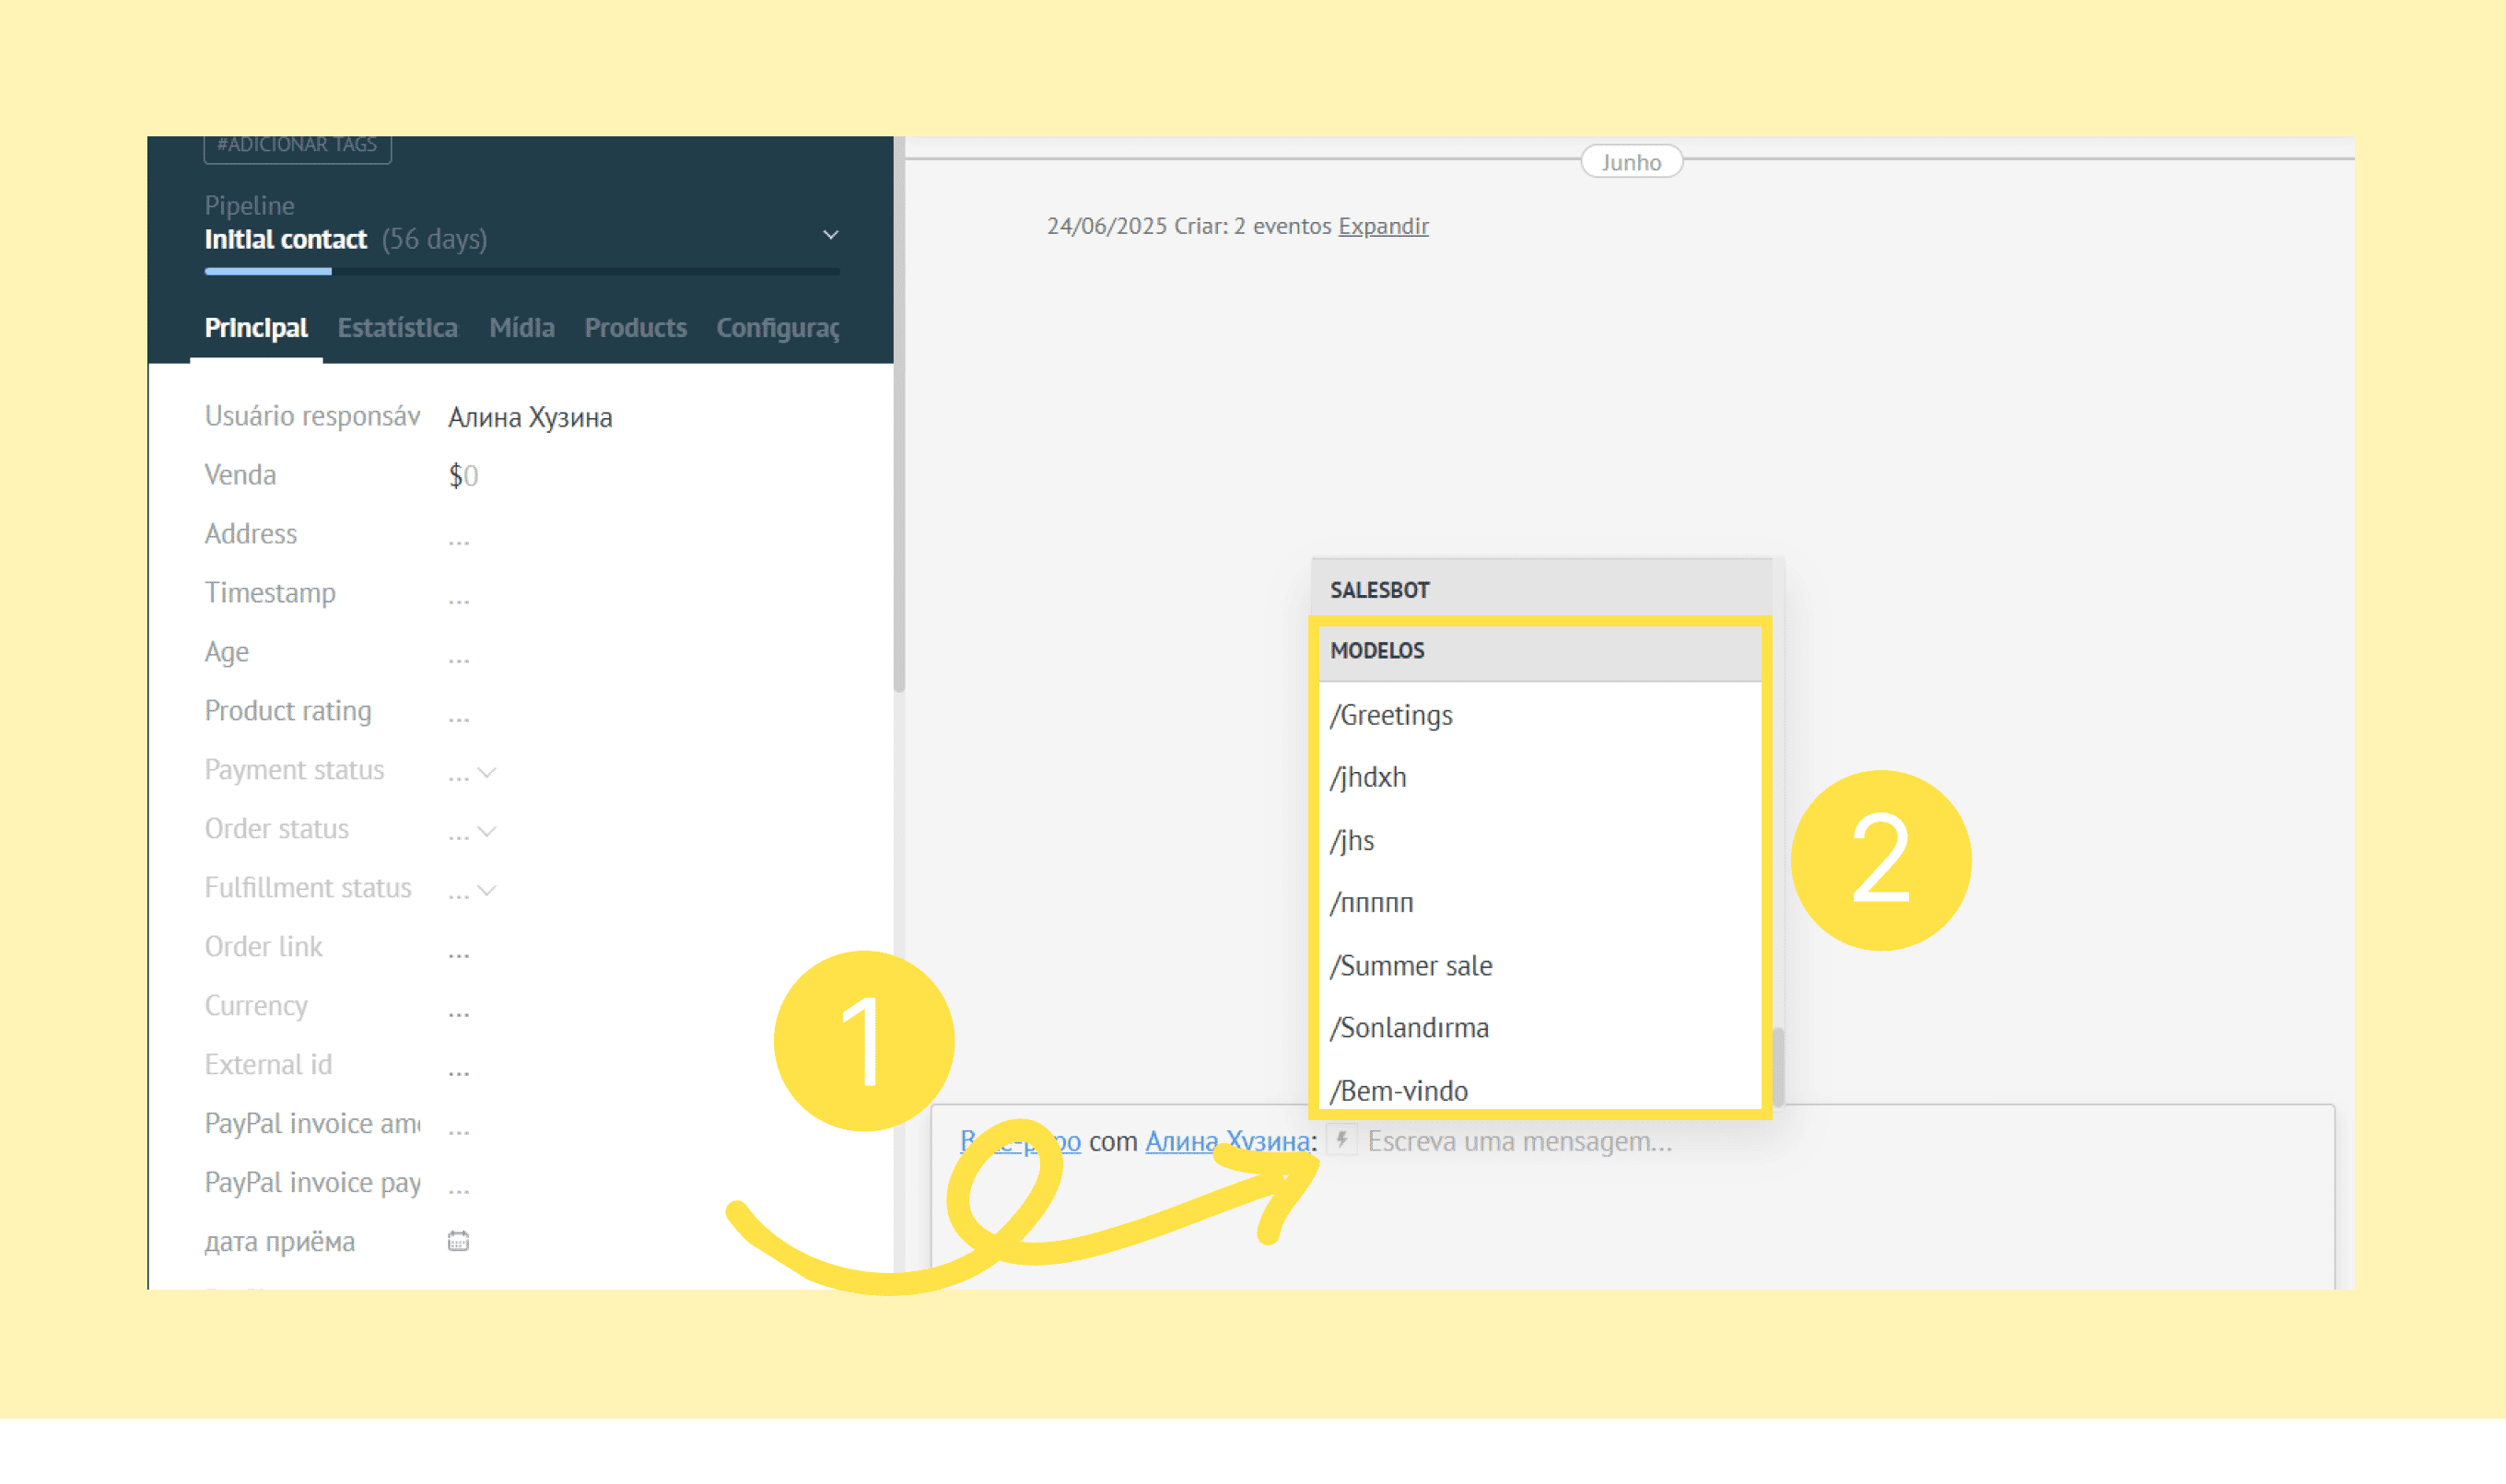Click the Expandir events link
This screenshot has height=1484, width=2506.
point(1383,226)
